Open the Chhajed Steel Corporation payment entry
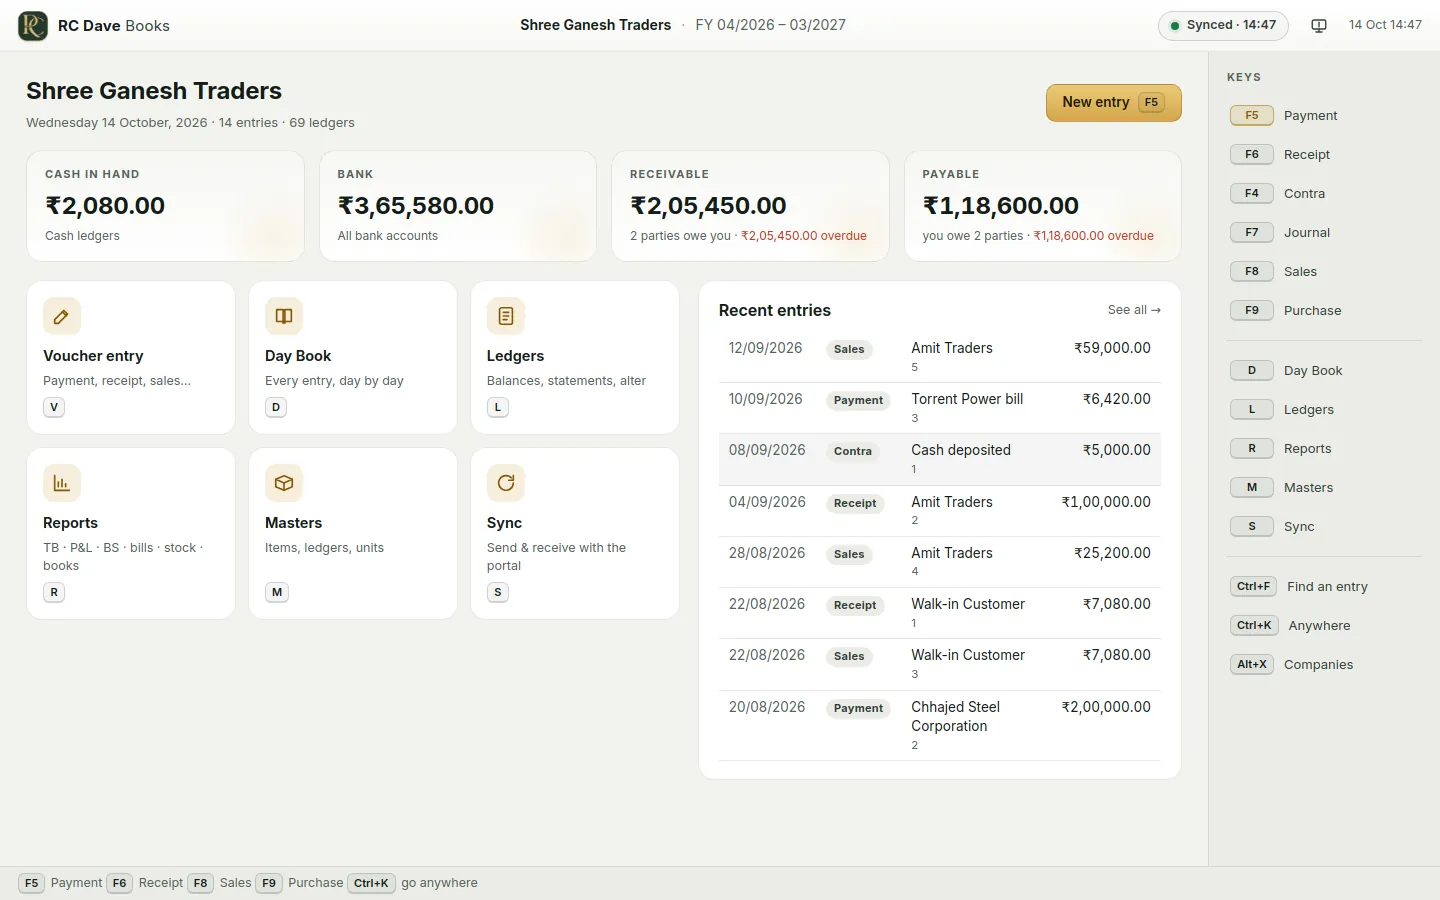Viewport: 1440px width, 900px height. pos(940,725)
